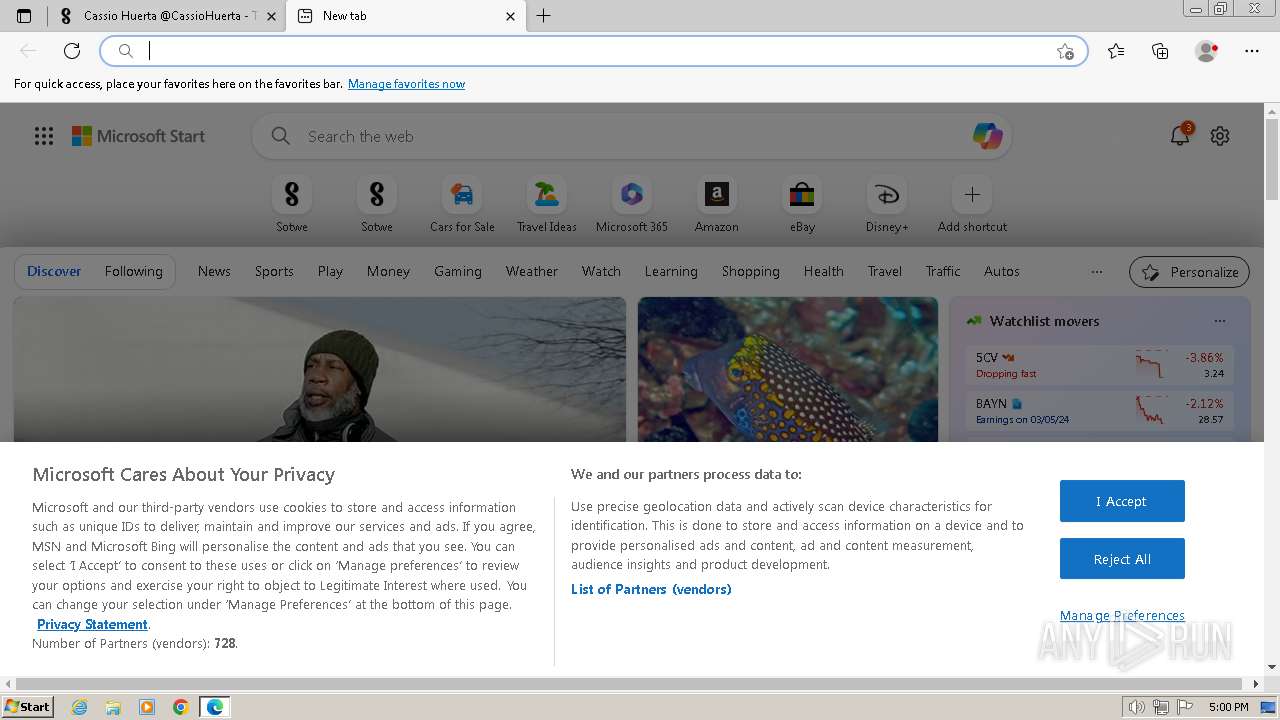The width and height of the screenshot is (1280, 720).
Task: Expand more feed categories ellipsis
Action: tap(1097, 271)
